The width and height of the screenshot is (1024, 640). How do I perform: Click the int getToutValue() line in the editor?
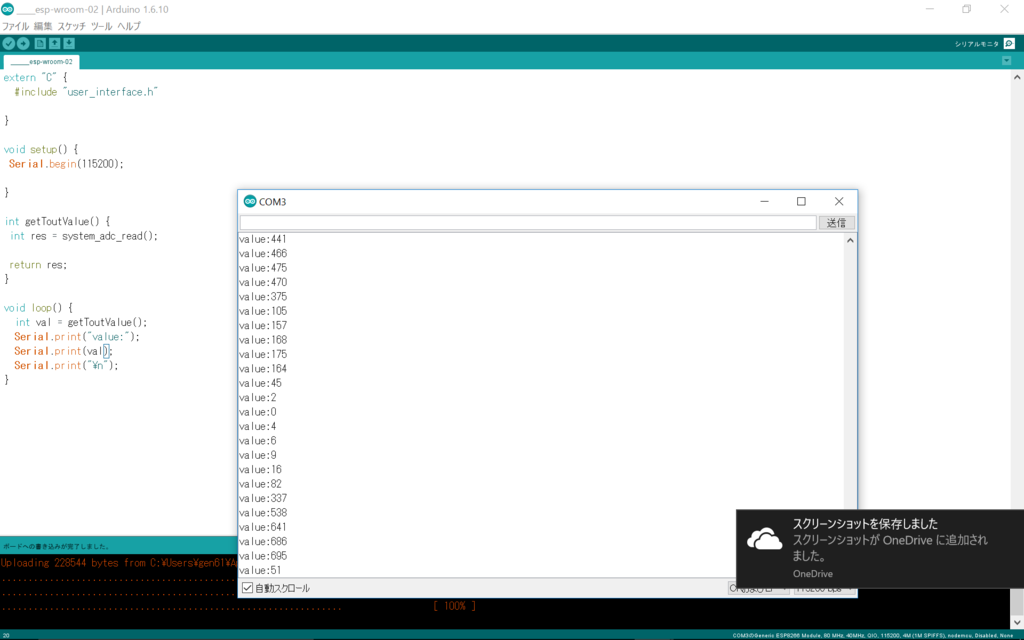coord(57,221)
